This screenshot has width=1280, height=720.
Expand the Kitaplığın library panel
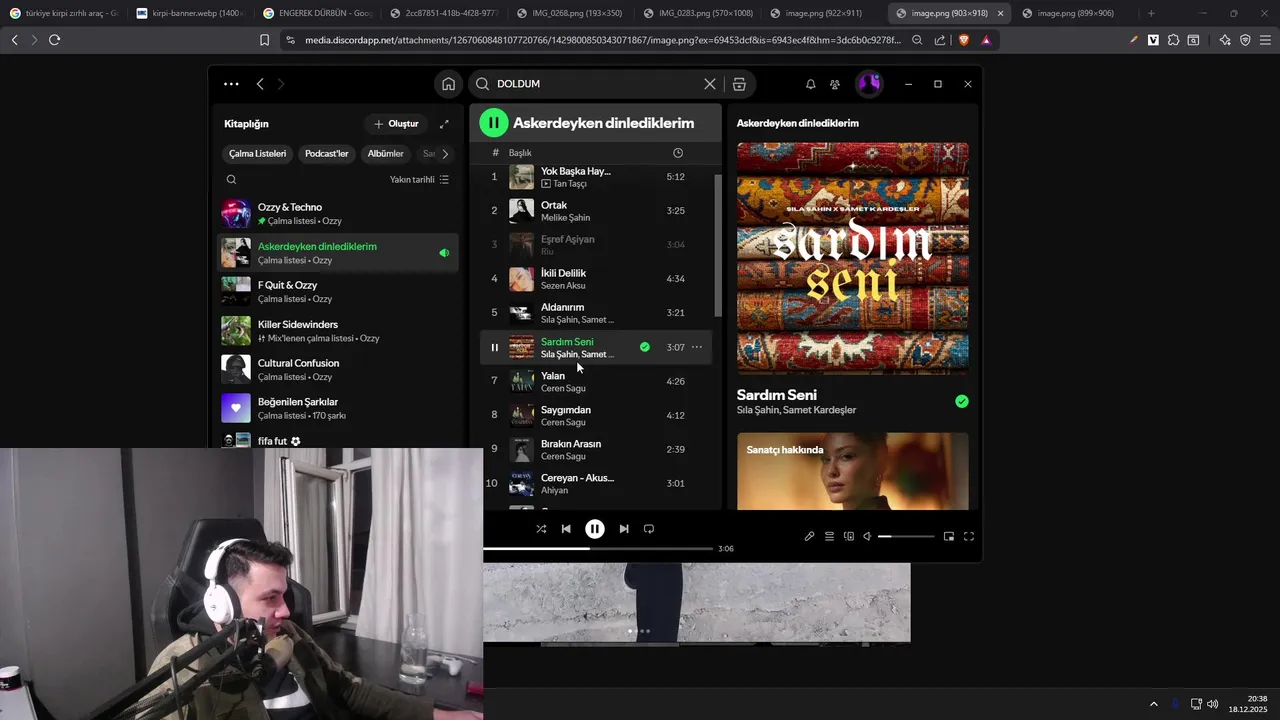(x=444, y=124)
